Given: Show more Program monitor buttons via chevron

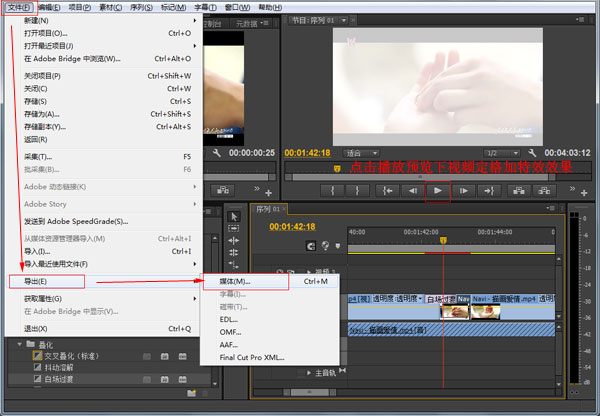Looking at the screenshot, I should click(x=572, y=188).
